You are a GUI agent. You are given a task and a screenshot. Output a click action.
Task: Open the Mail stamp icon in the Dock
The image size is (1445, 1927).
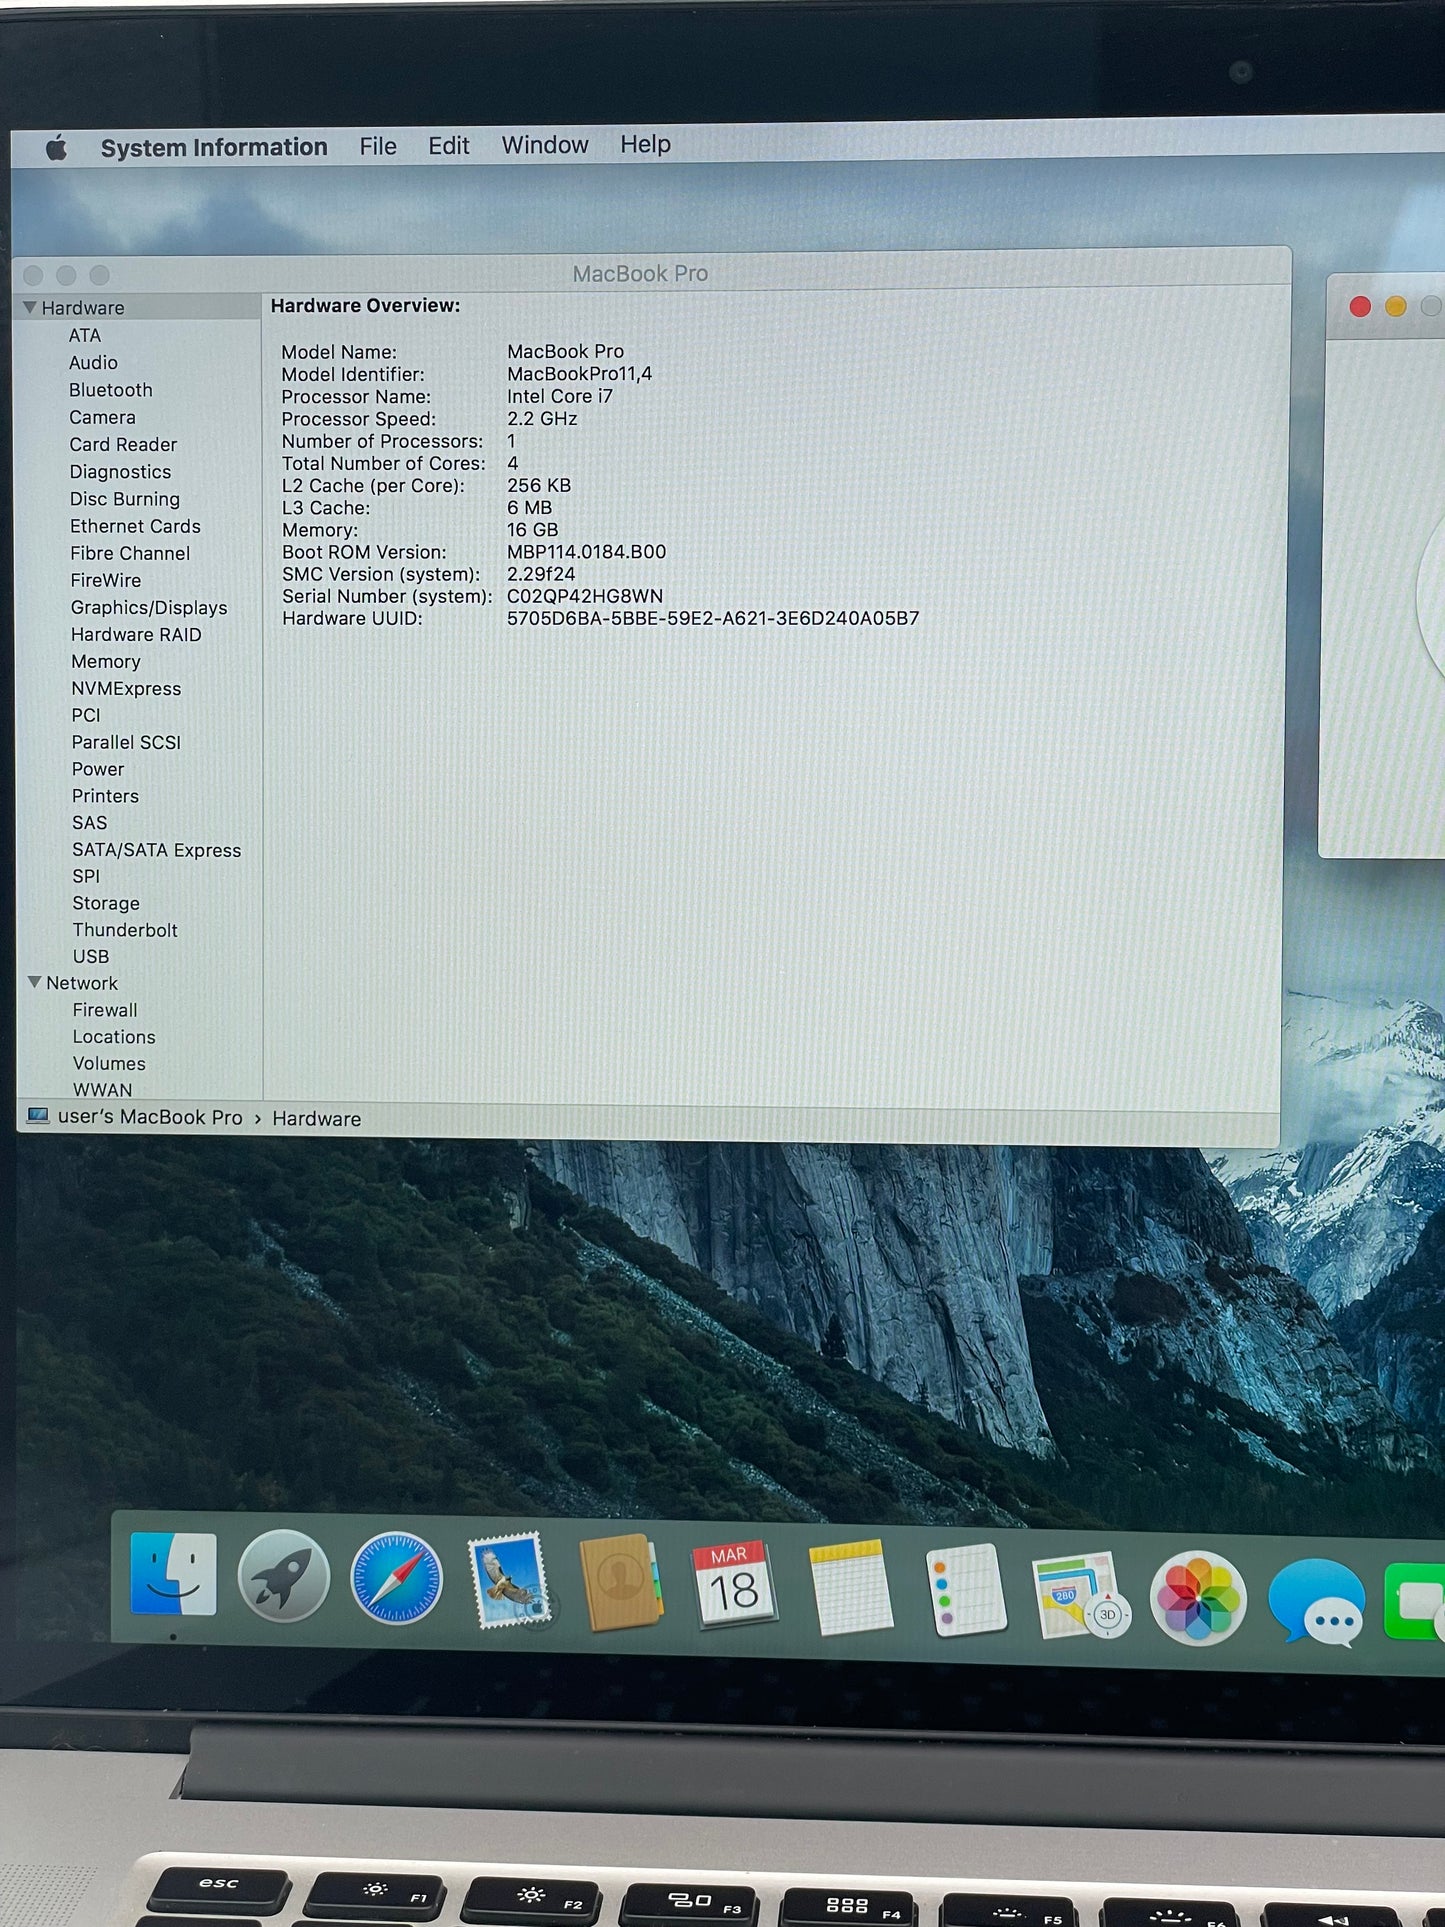(509, 1580)
